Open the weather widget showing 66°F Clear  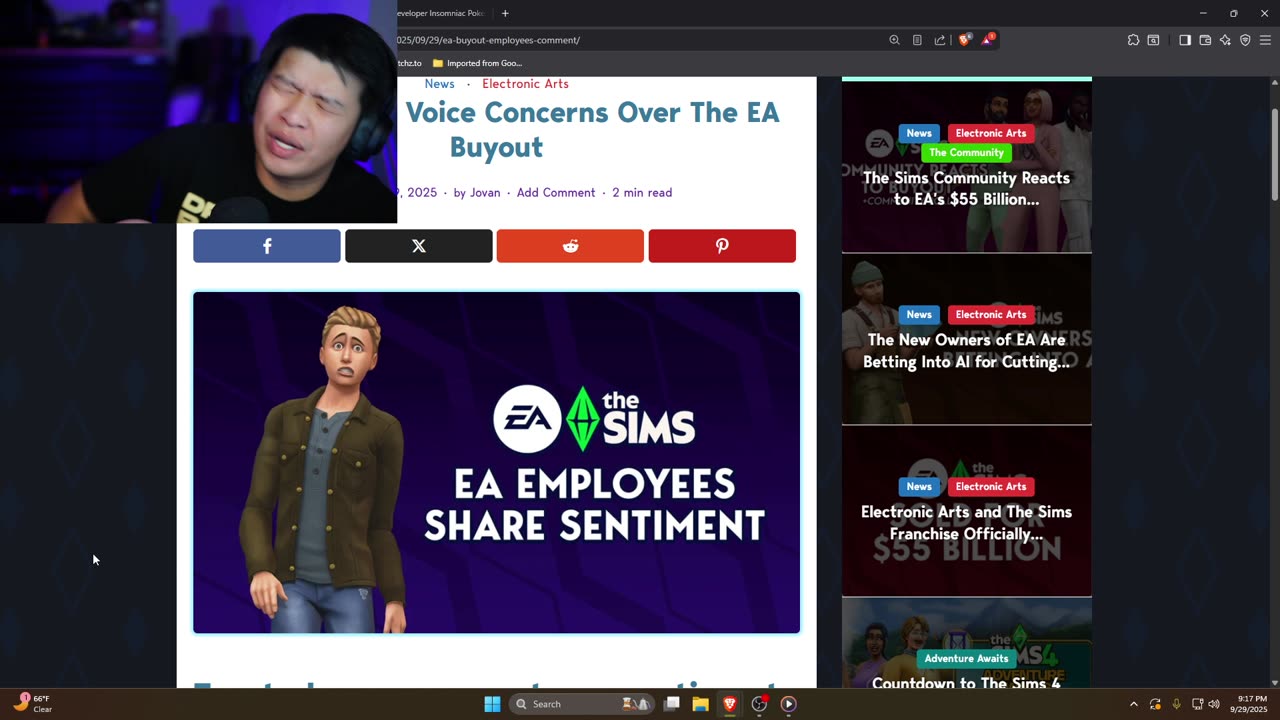coord(32,704)
